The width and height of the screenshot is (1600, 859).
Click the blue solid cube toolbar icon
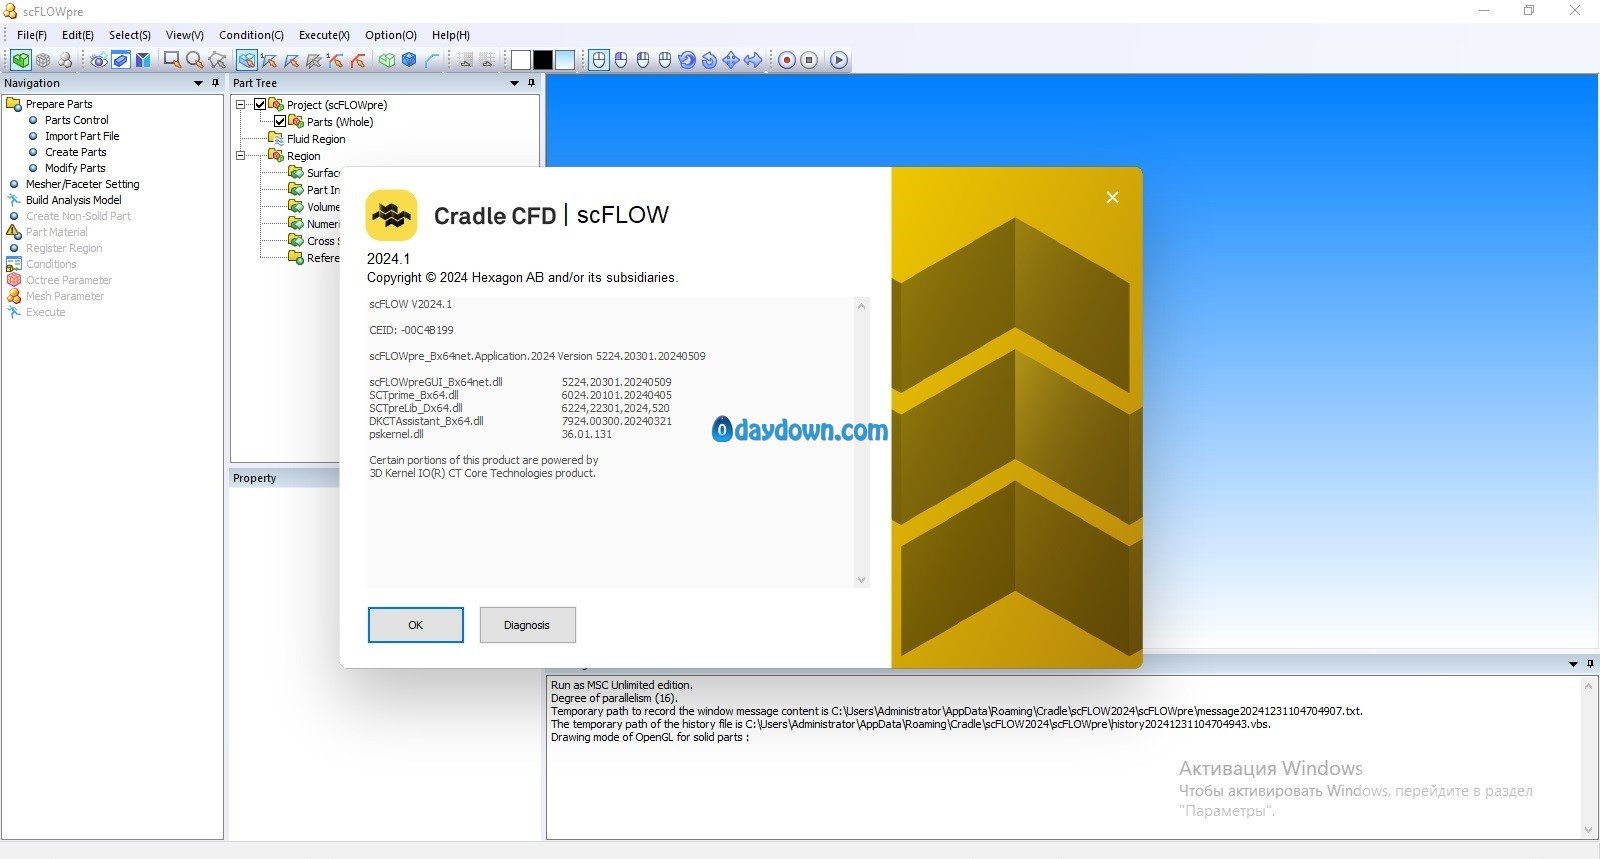point(409,60)
